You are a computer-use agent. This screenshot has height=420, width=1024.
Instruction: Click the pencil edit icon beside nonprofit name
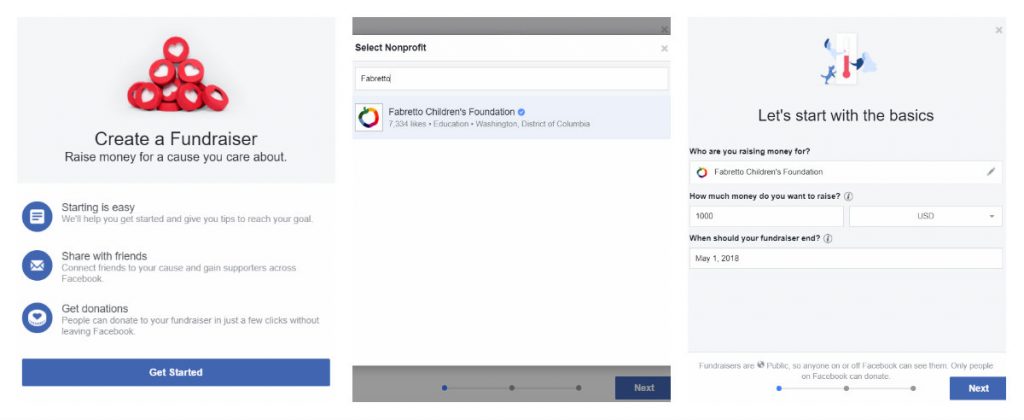(991, 172)
